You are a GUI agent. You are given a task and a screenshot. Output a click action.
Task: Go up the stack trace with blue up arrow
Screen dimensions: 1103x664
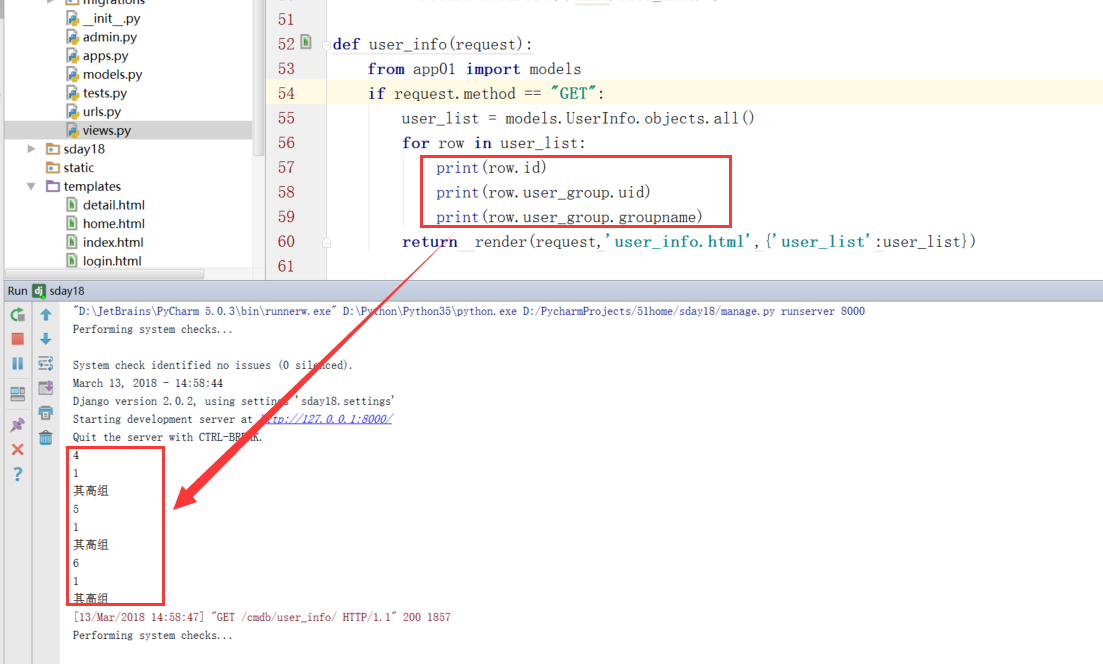[46, 314]
